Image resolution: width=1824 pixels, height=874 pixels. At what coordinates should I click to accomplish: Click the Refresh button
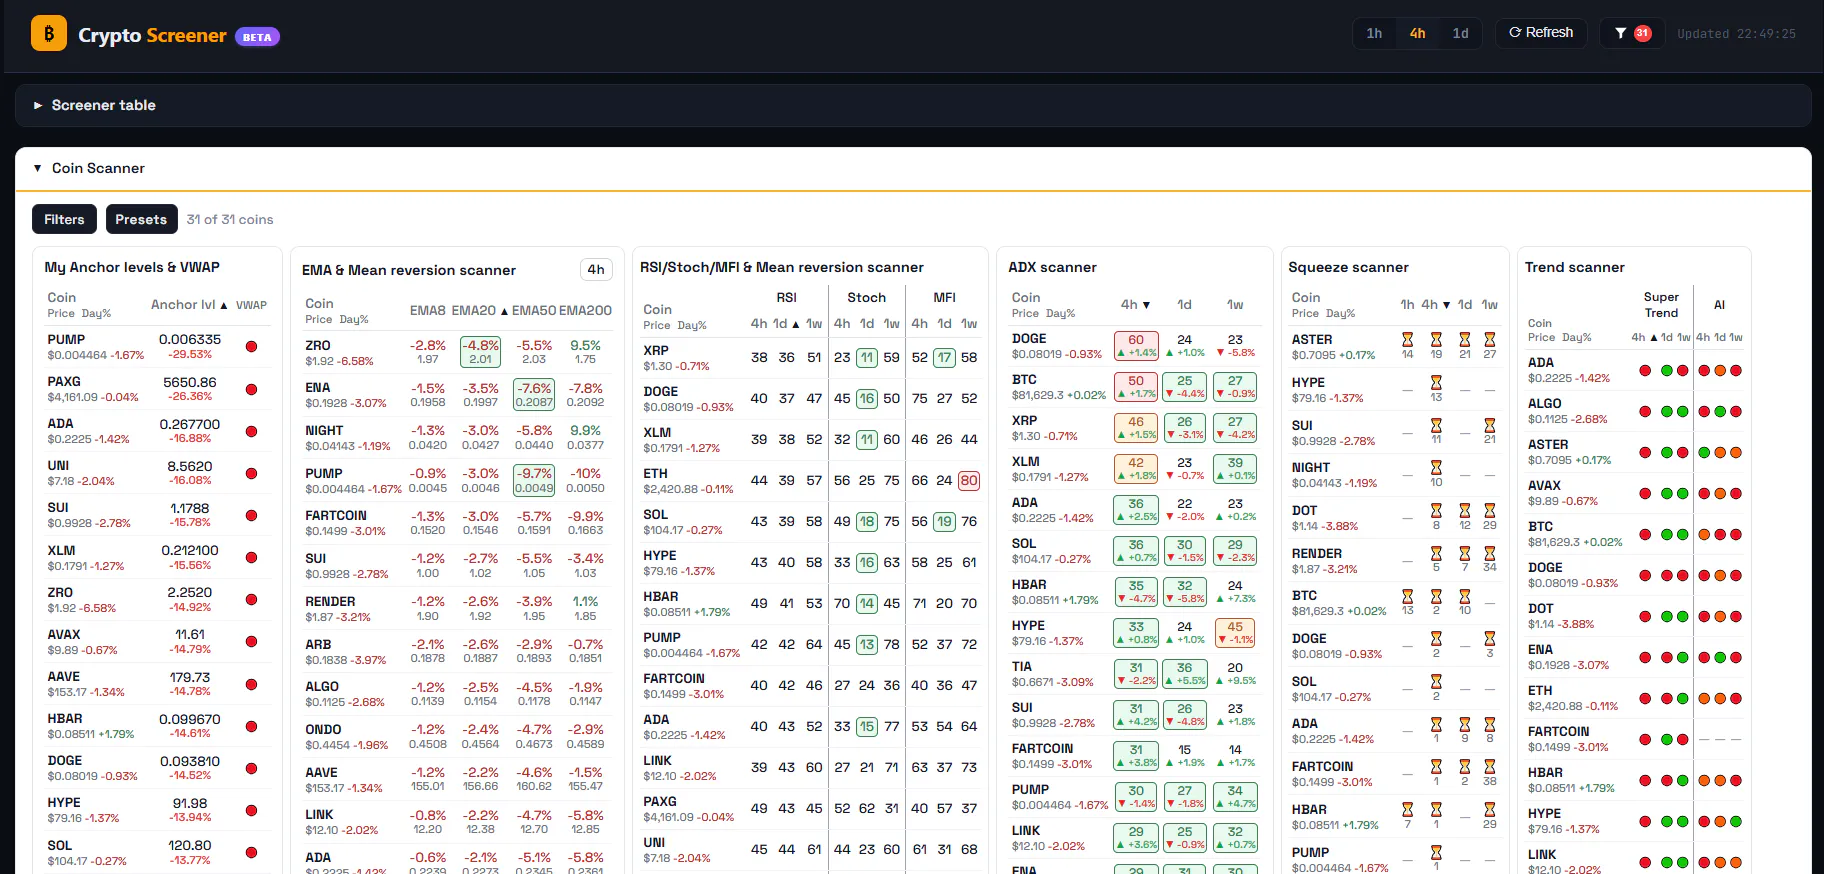coord(1541,33)
